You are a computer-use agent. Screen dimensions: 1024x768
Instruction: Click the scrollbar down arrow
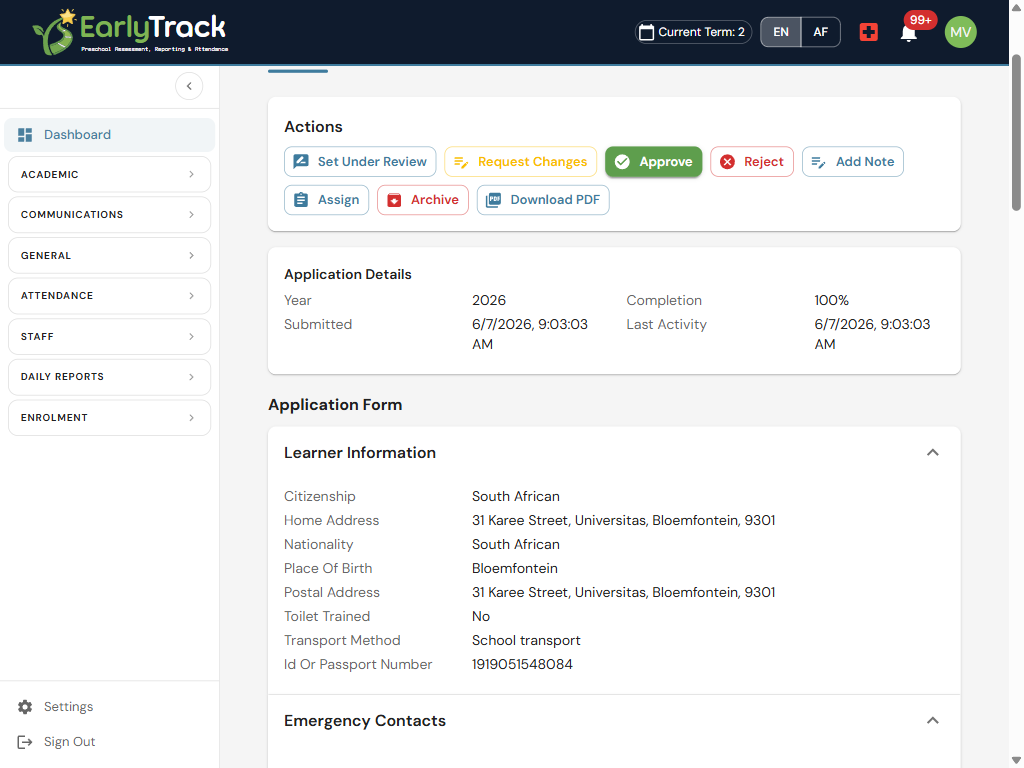click(x=1016, y=760)
